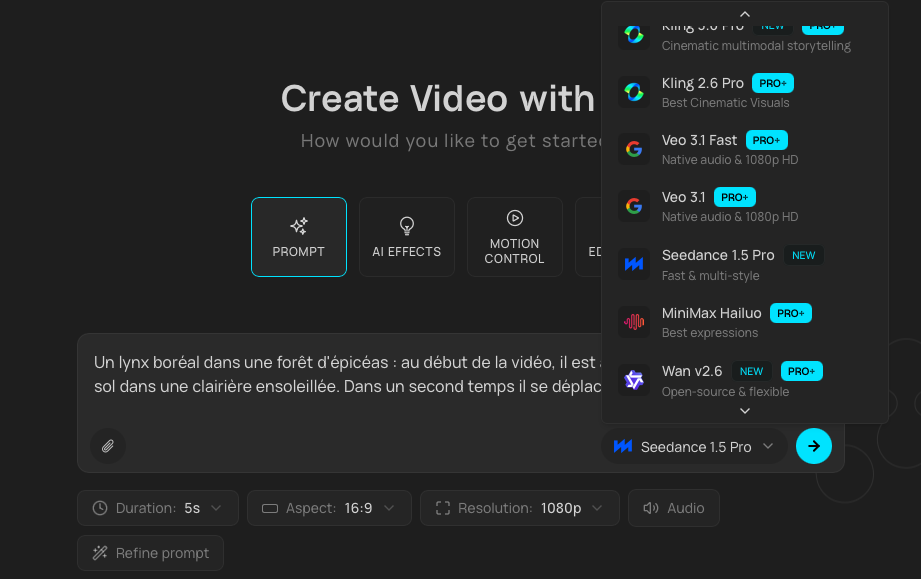Viewport: 921px width, 579px height.
Task: Expand the Resolution 1080p dropdown
Action: [519, 508]
